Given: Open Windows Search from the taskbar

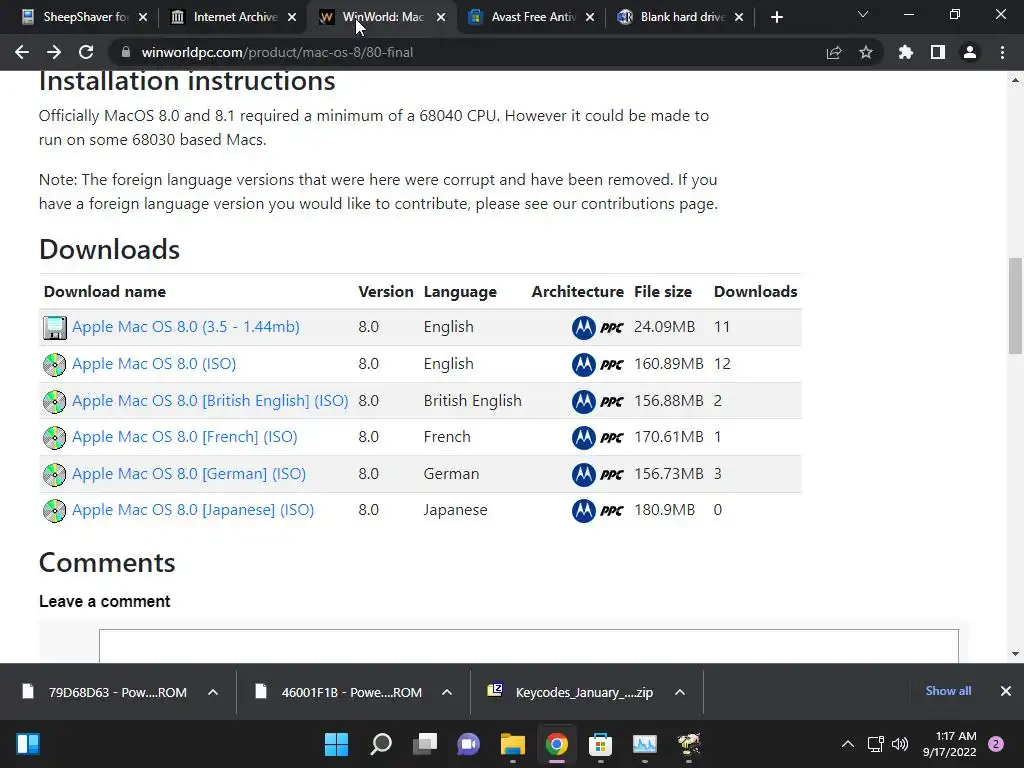Looking at the screenshot, I should (x=381, y=744).
